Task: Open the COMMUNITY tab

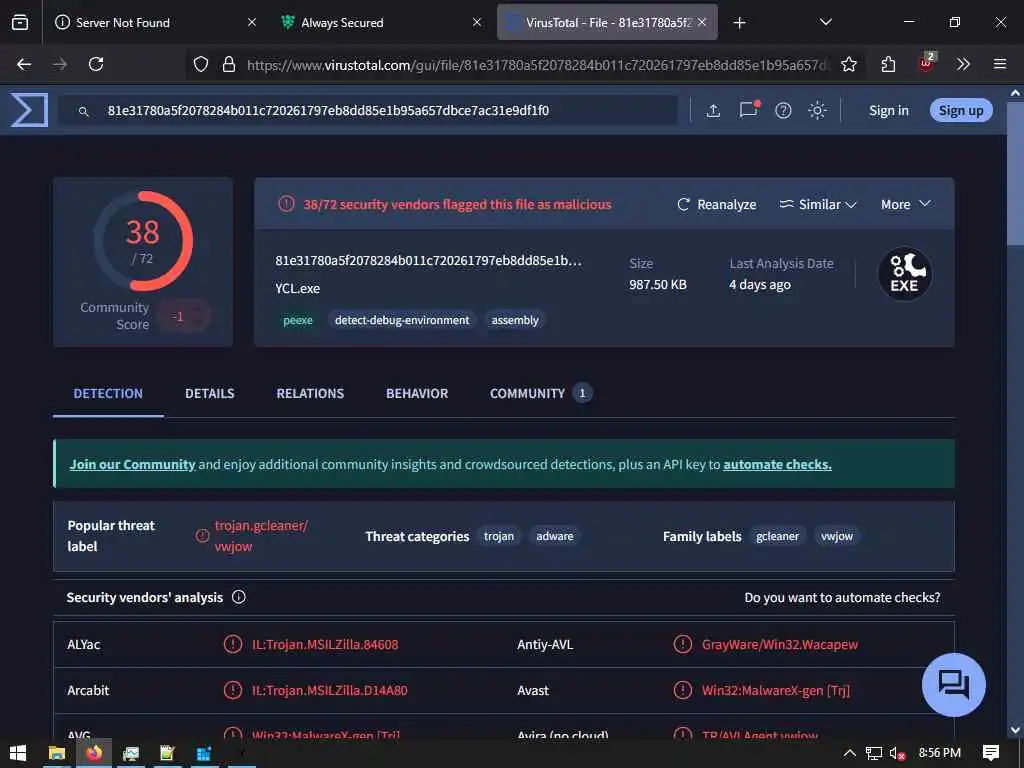Action: coord(541,393)
